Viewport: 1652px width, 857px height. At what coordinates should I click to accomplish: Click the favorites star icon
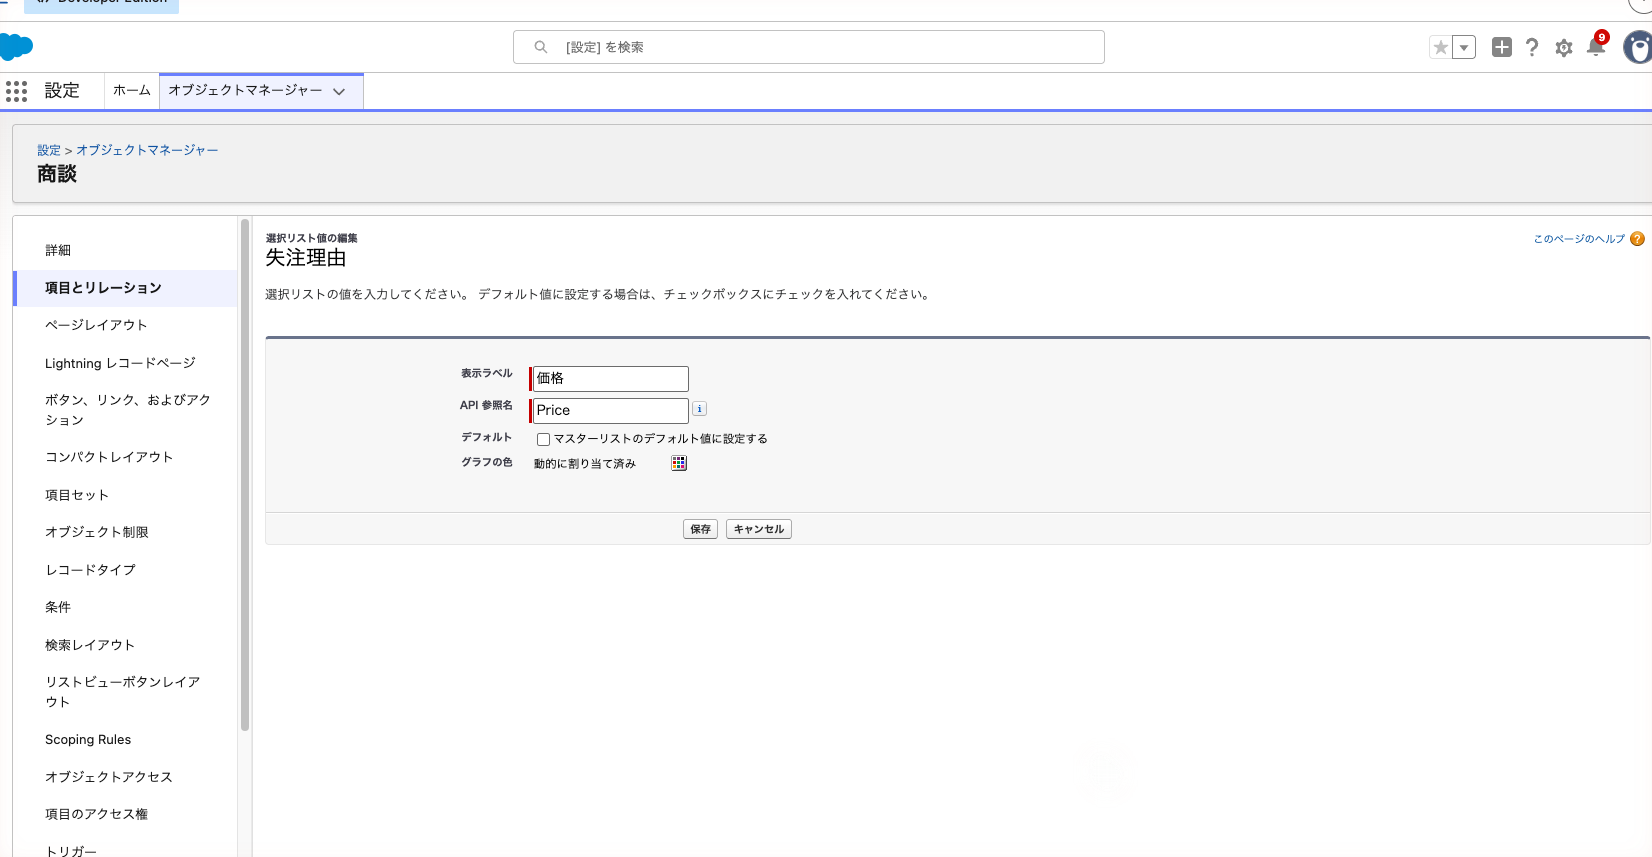pyautogui.click(x=1440, y=47)
